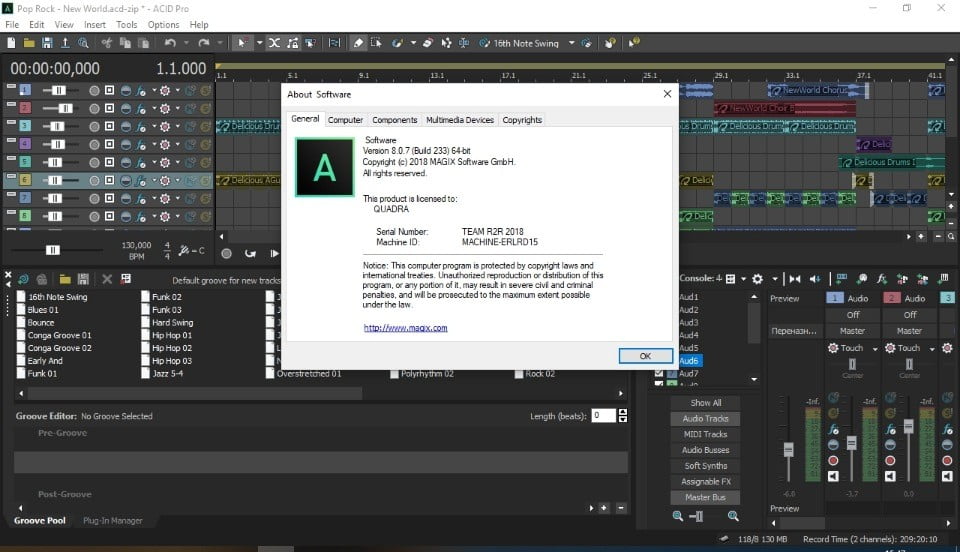Select the Draw pencil tool
The width and height of the screenshot is (960, 552).
[x=358, y=43]
